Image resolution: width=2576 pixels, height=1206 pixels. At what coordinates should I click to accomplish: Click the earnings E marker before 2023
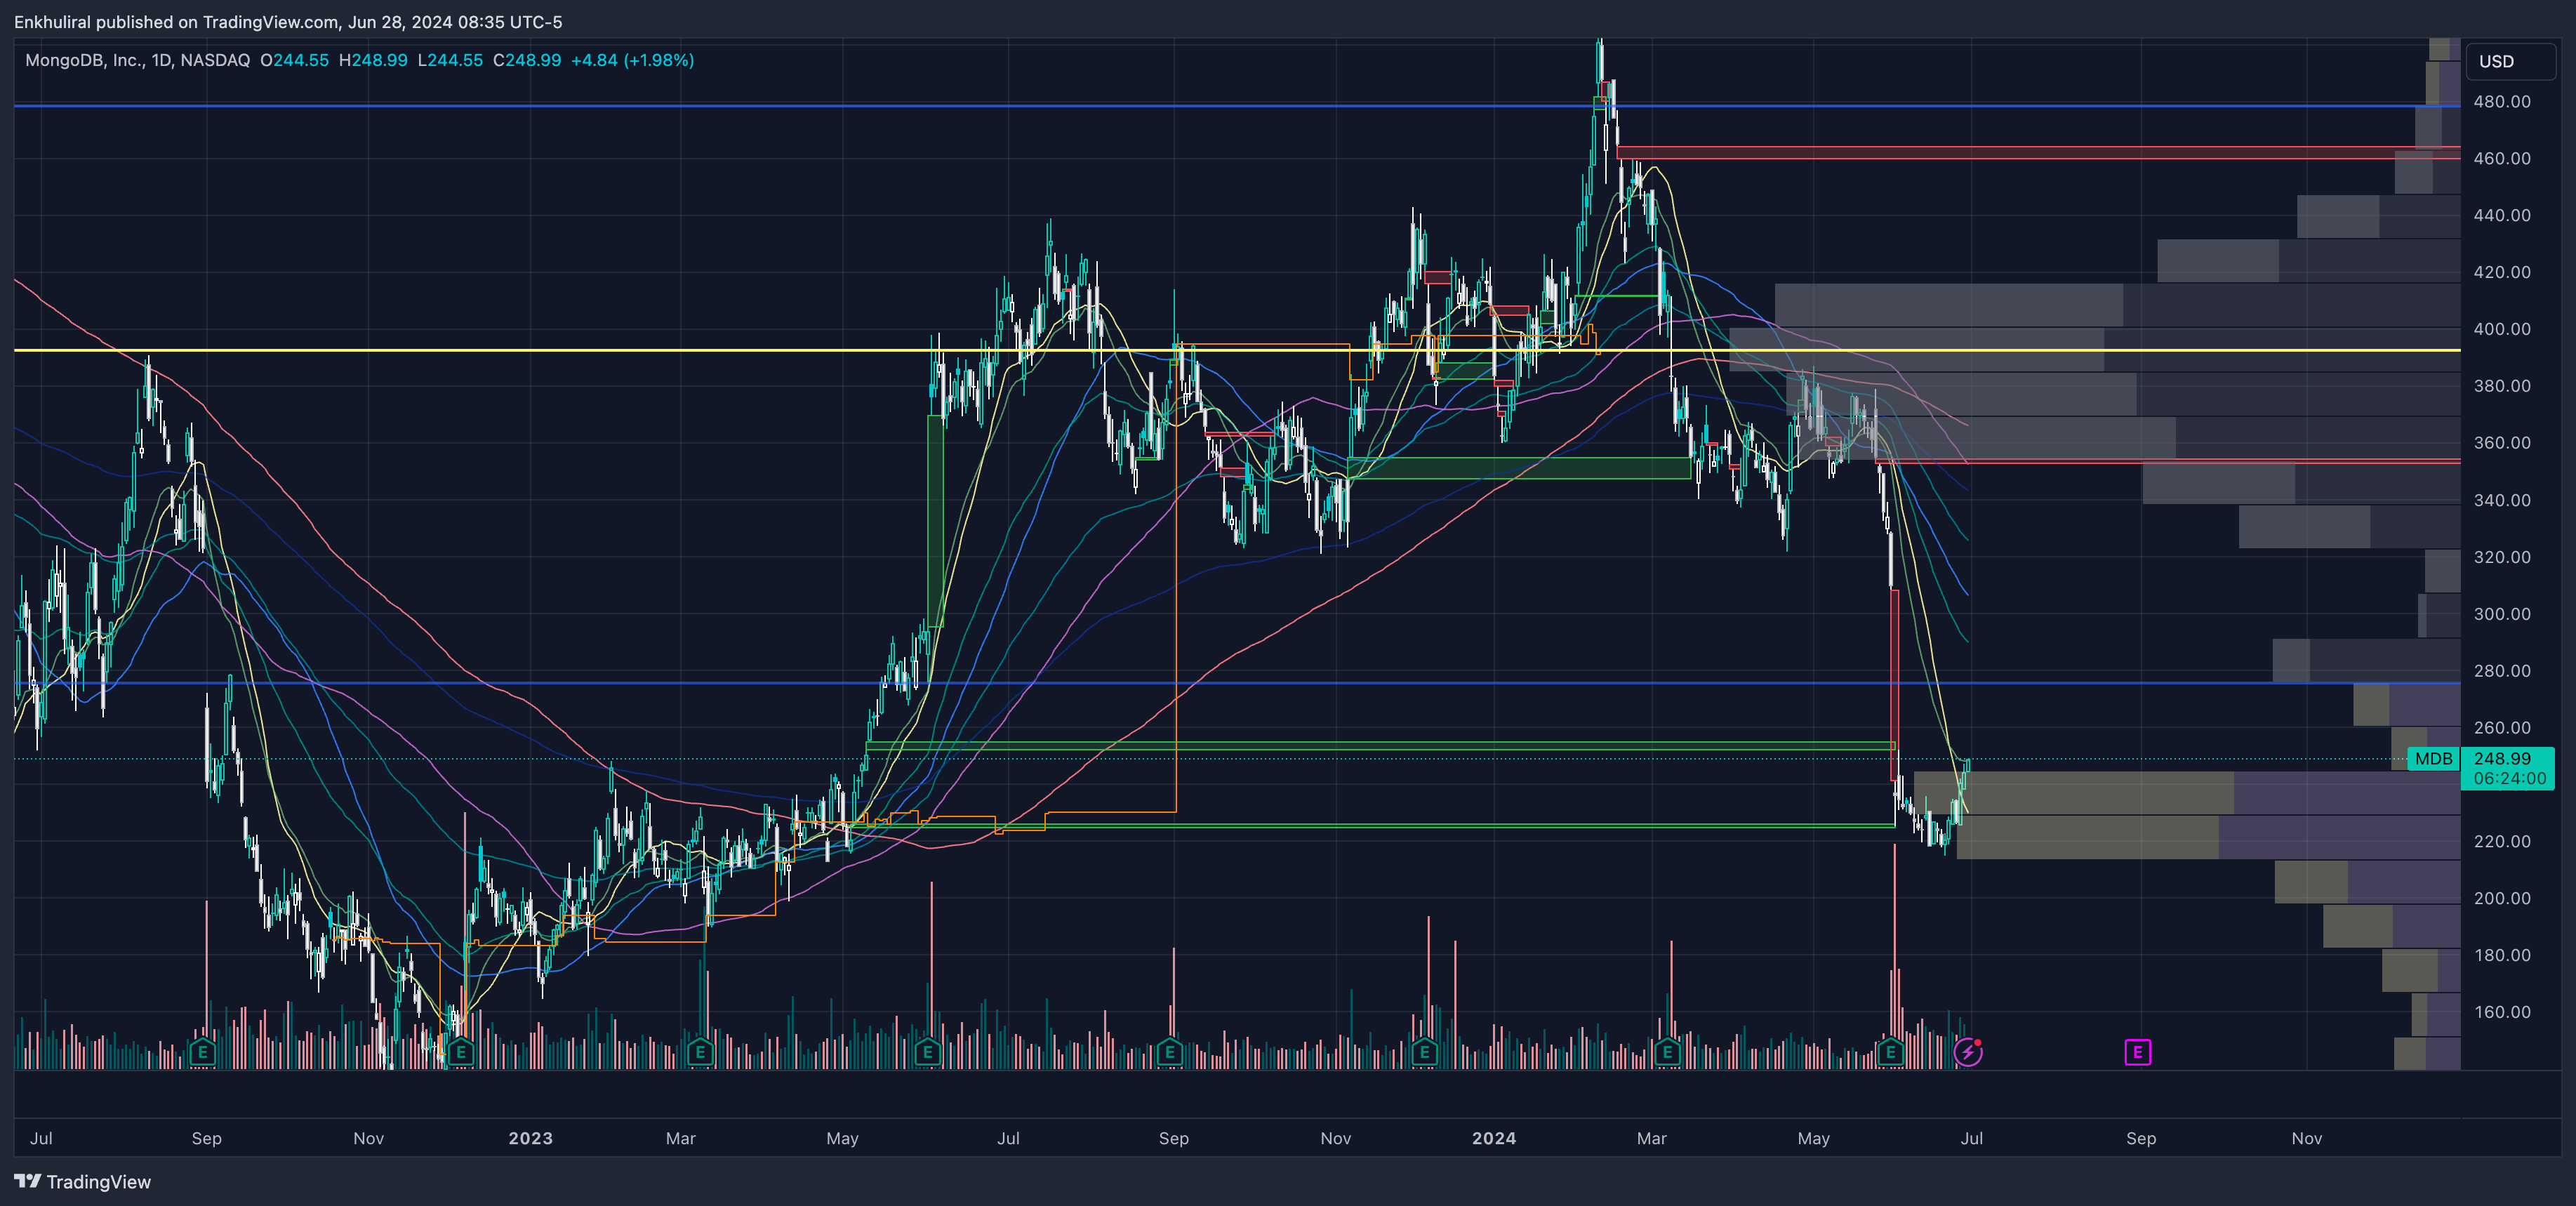click(461, 1052)
